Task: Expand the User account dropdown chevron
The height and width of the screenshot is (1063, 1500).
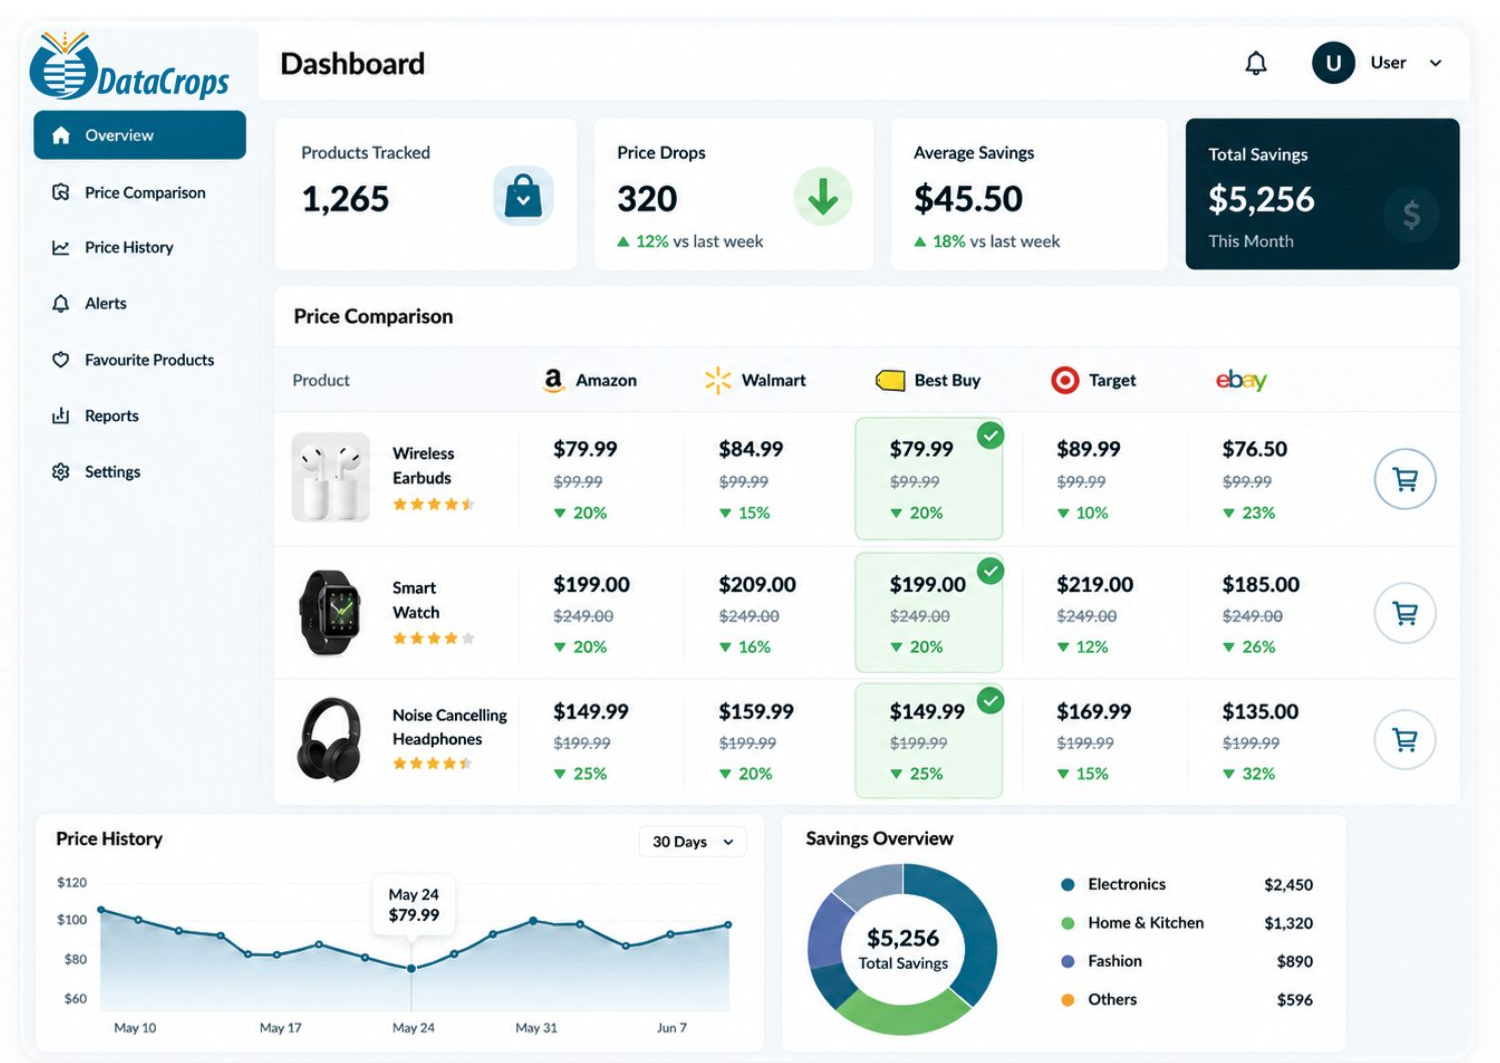Action: point(1436,63)
